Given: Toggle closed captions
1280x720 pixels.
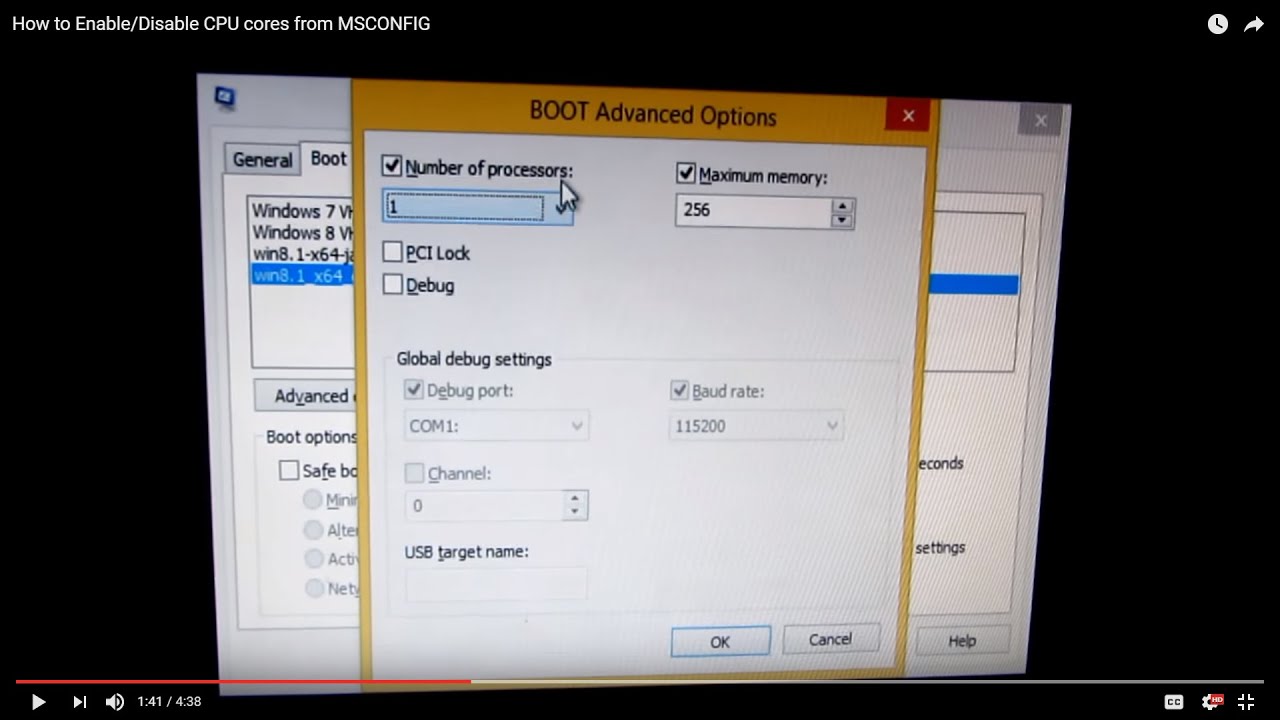Looking at the screenshot, I should pos(1174,702).
